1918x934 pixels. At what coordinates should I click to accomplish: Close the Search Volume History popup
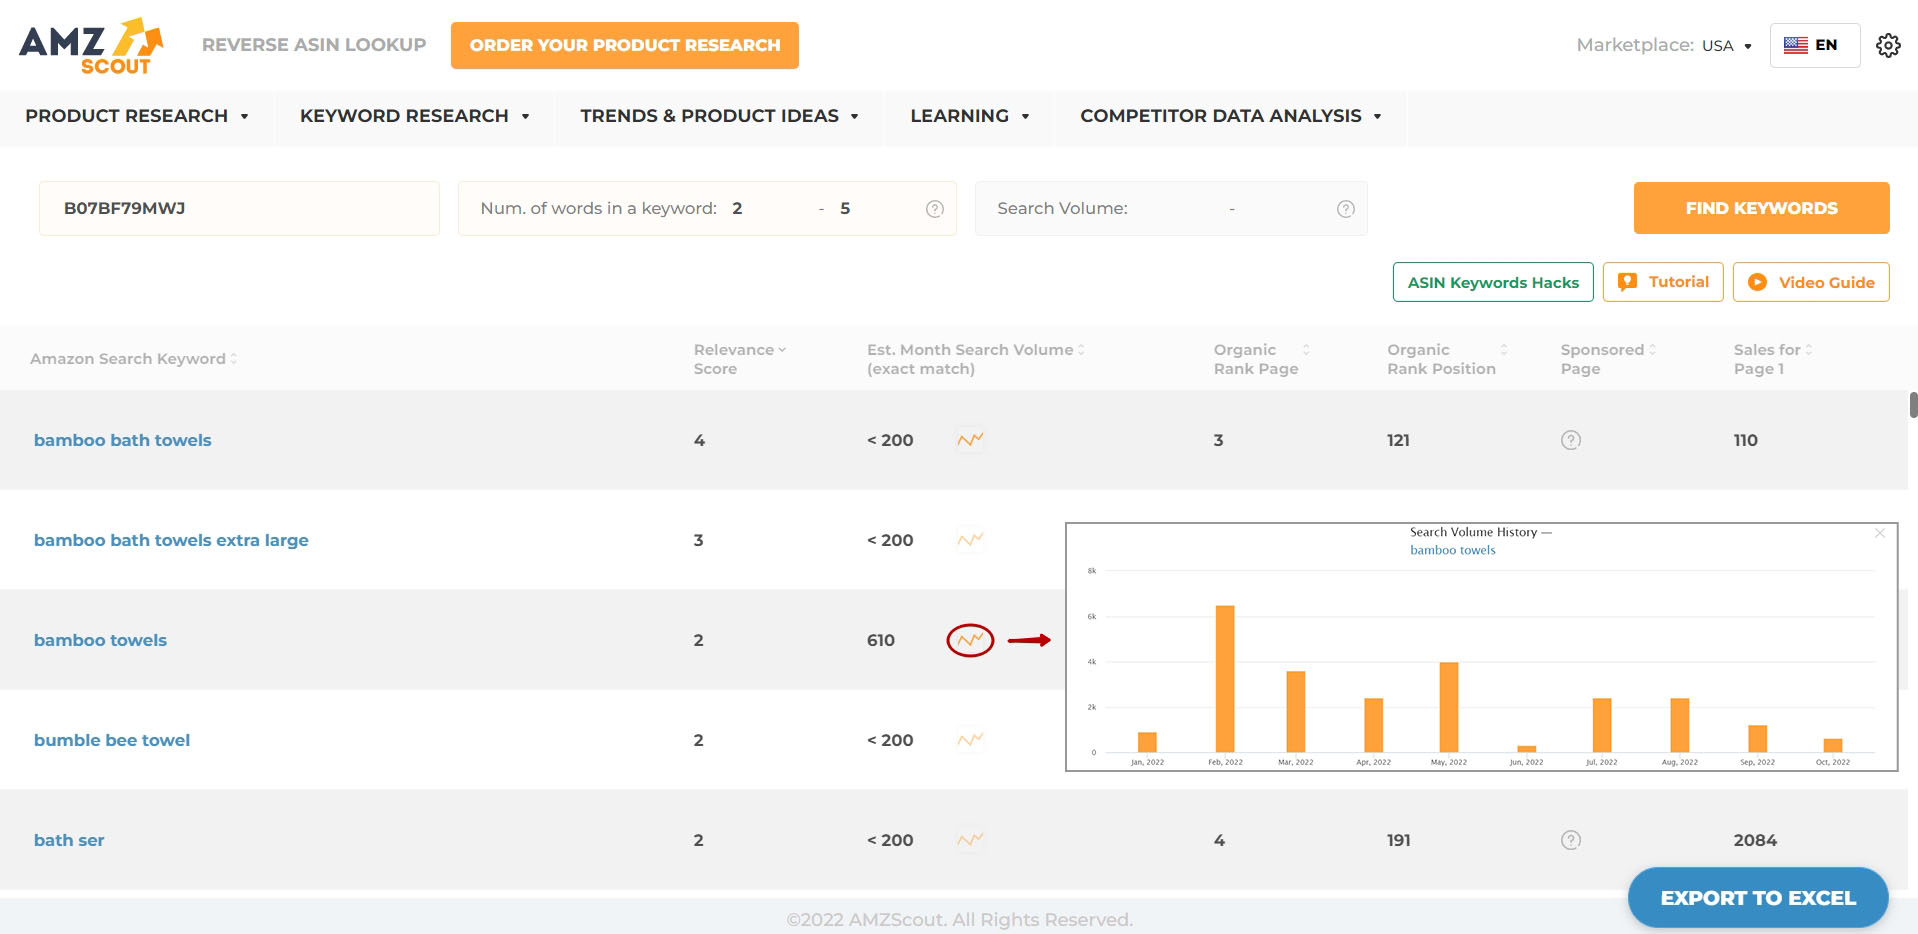tap(1880, 533)
